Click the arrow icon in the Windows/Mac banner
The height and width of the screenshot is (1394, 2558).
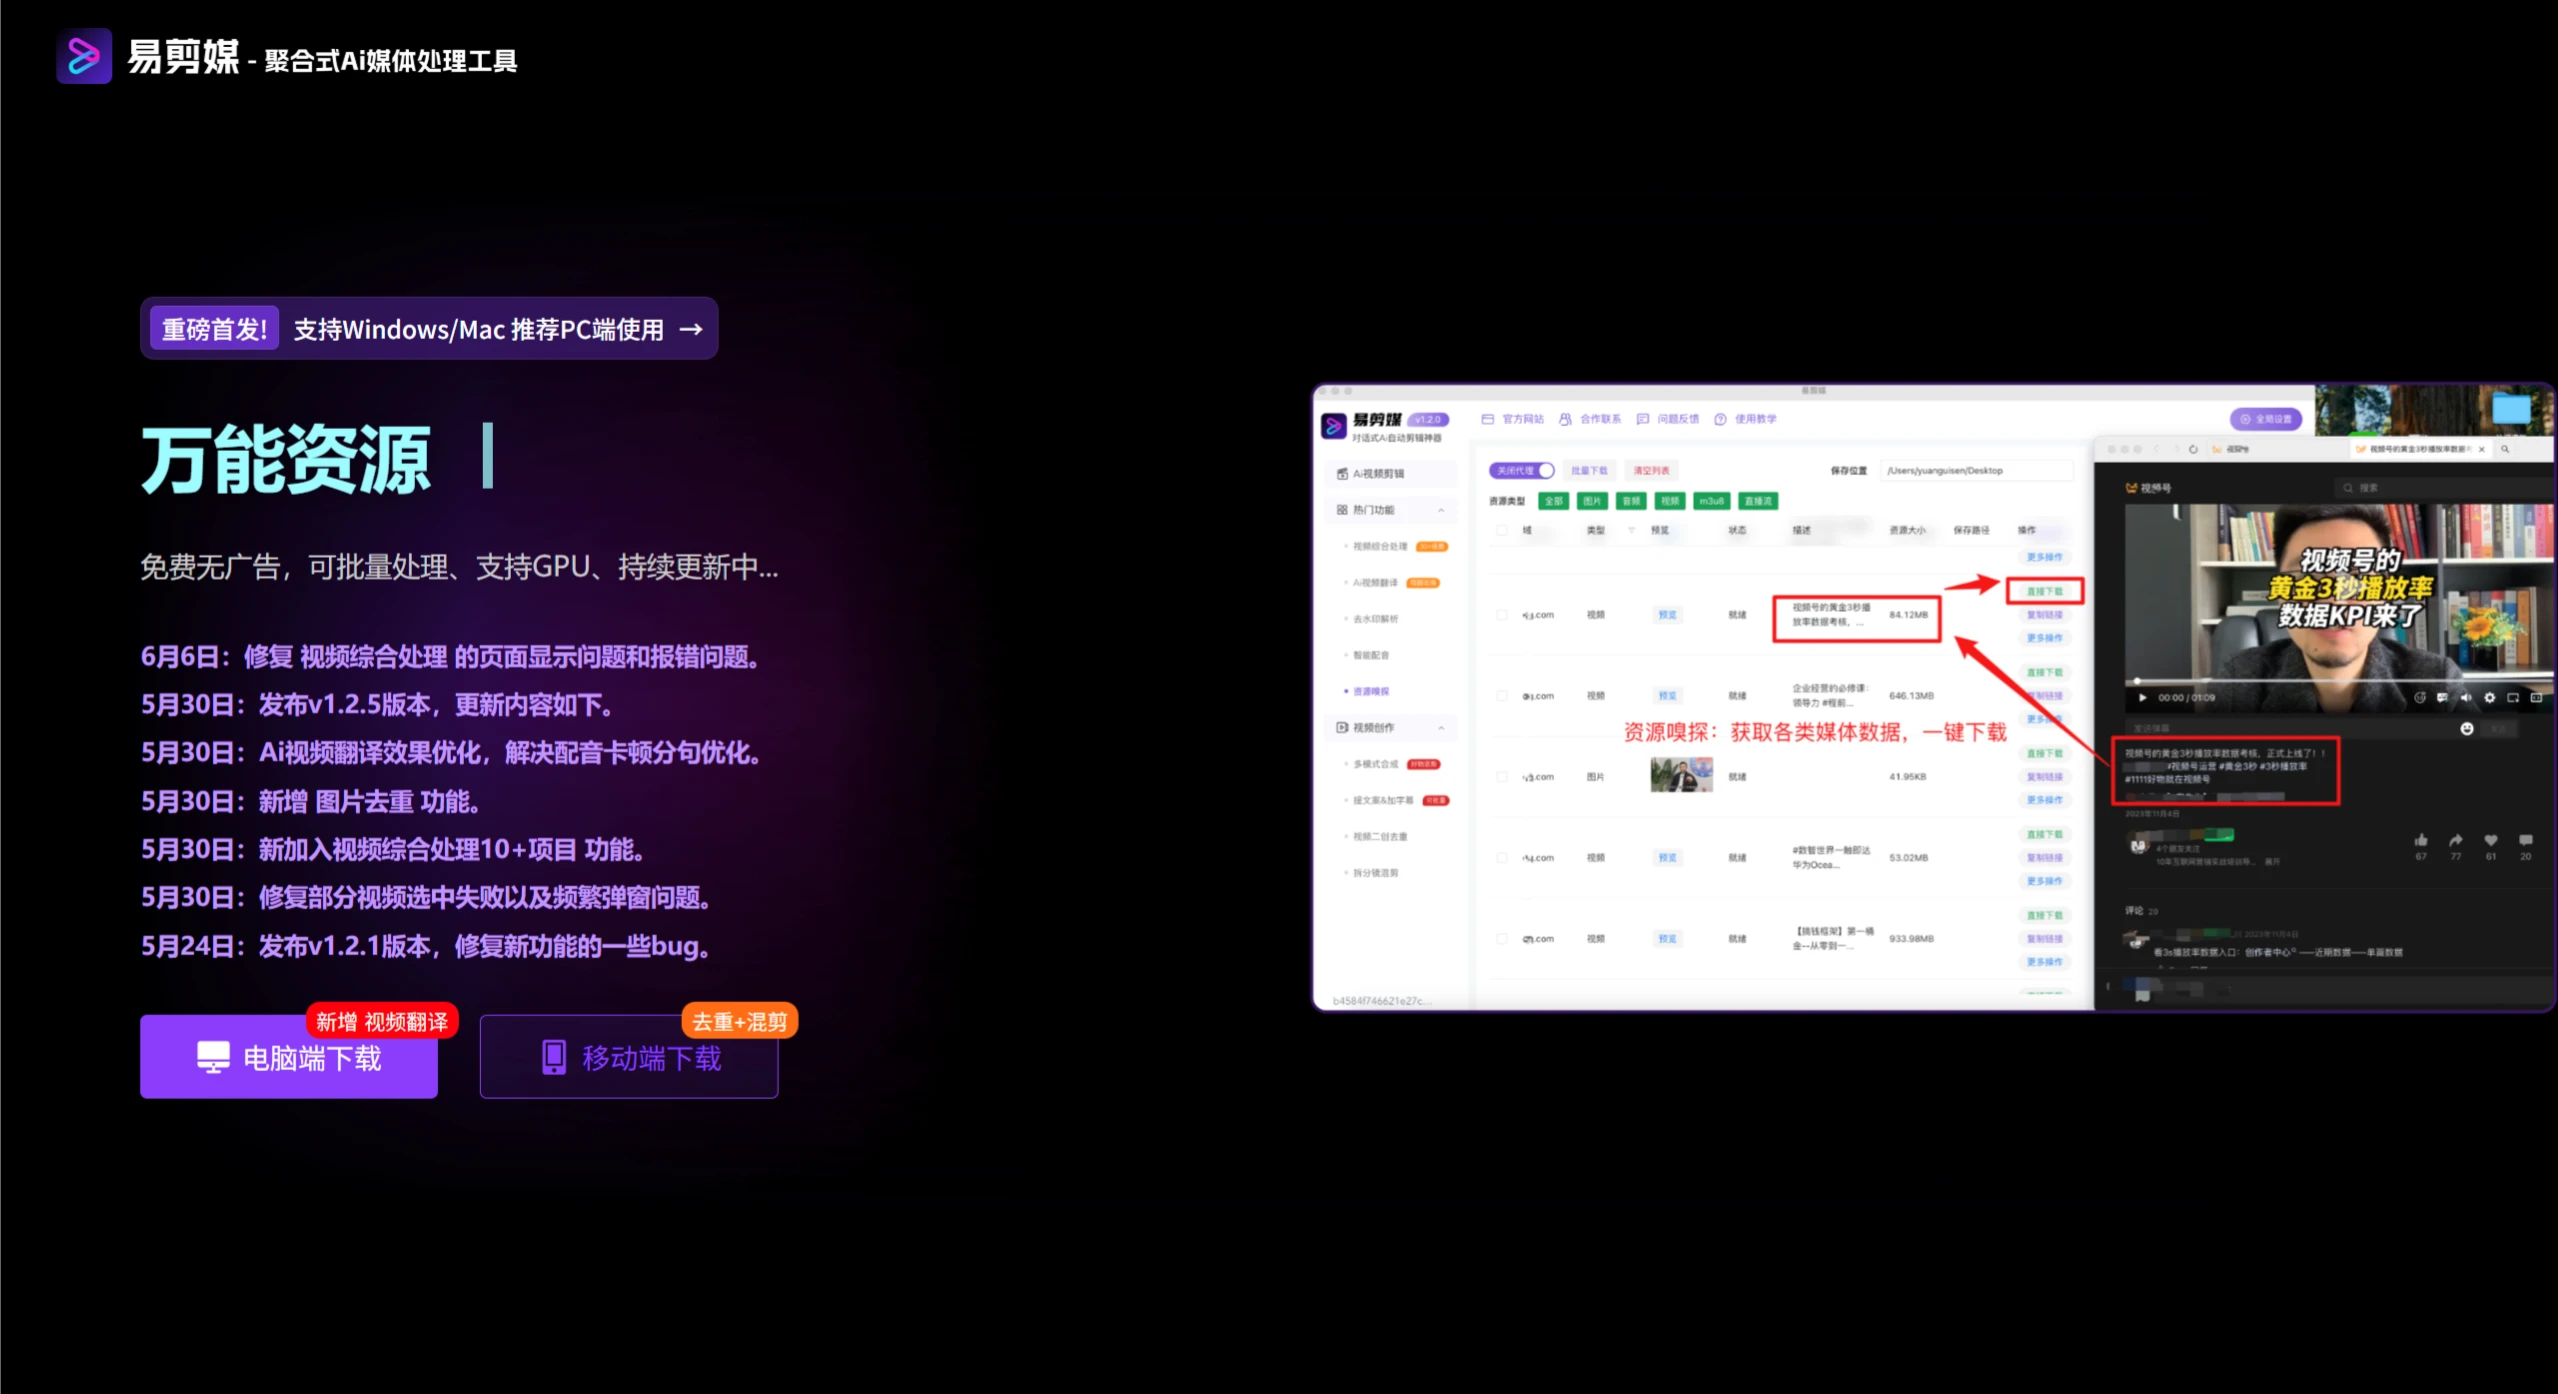coord(691,329)
